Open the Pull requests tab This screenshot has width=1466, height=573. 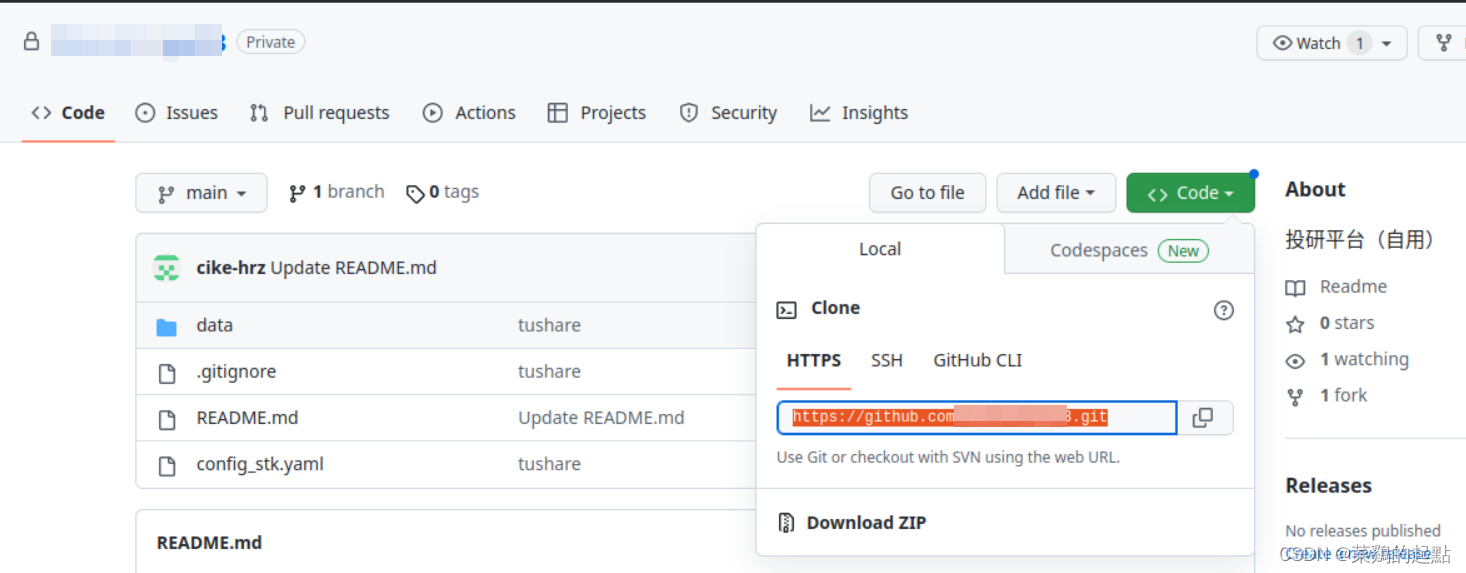tap(319, 113)
